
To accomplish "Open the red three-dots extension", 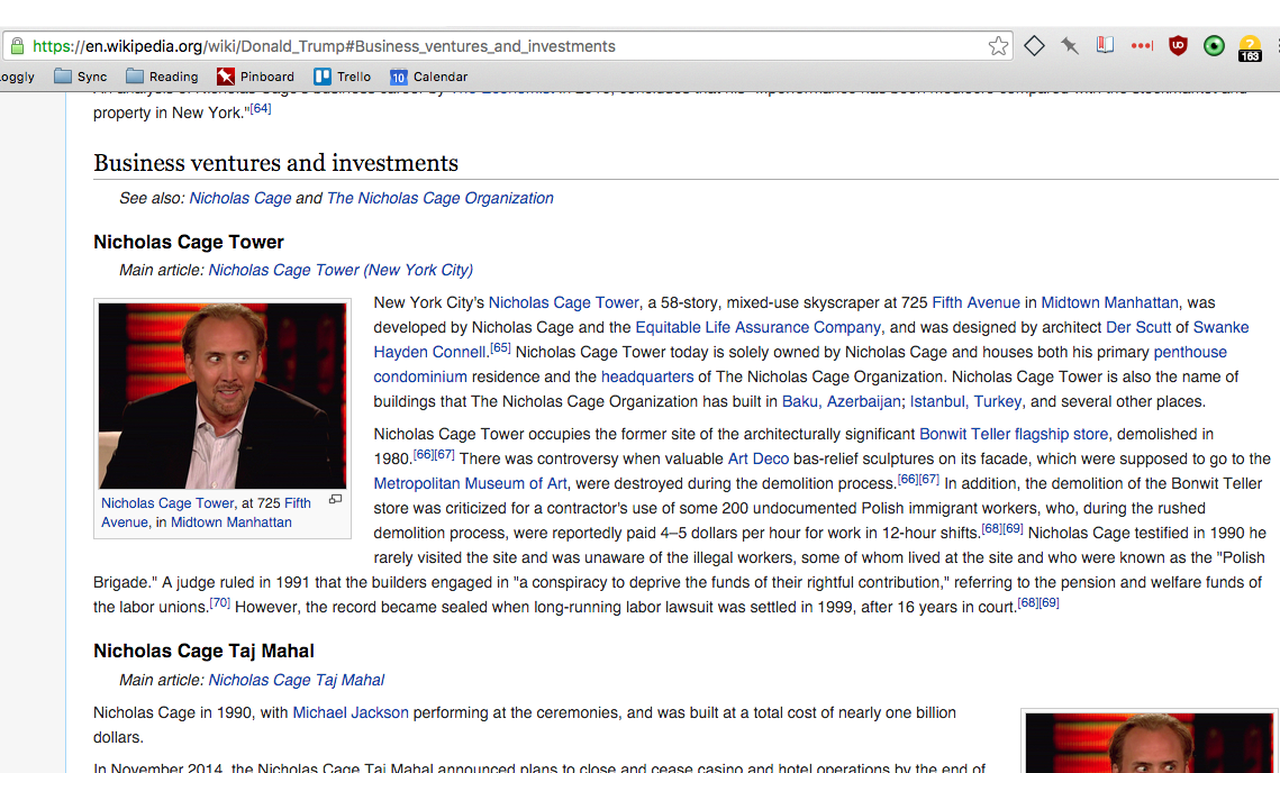I will pyautogui.click(x=1142, y=46).
